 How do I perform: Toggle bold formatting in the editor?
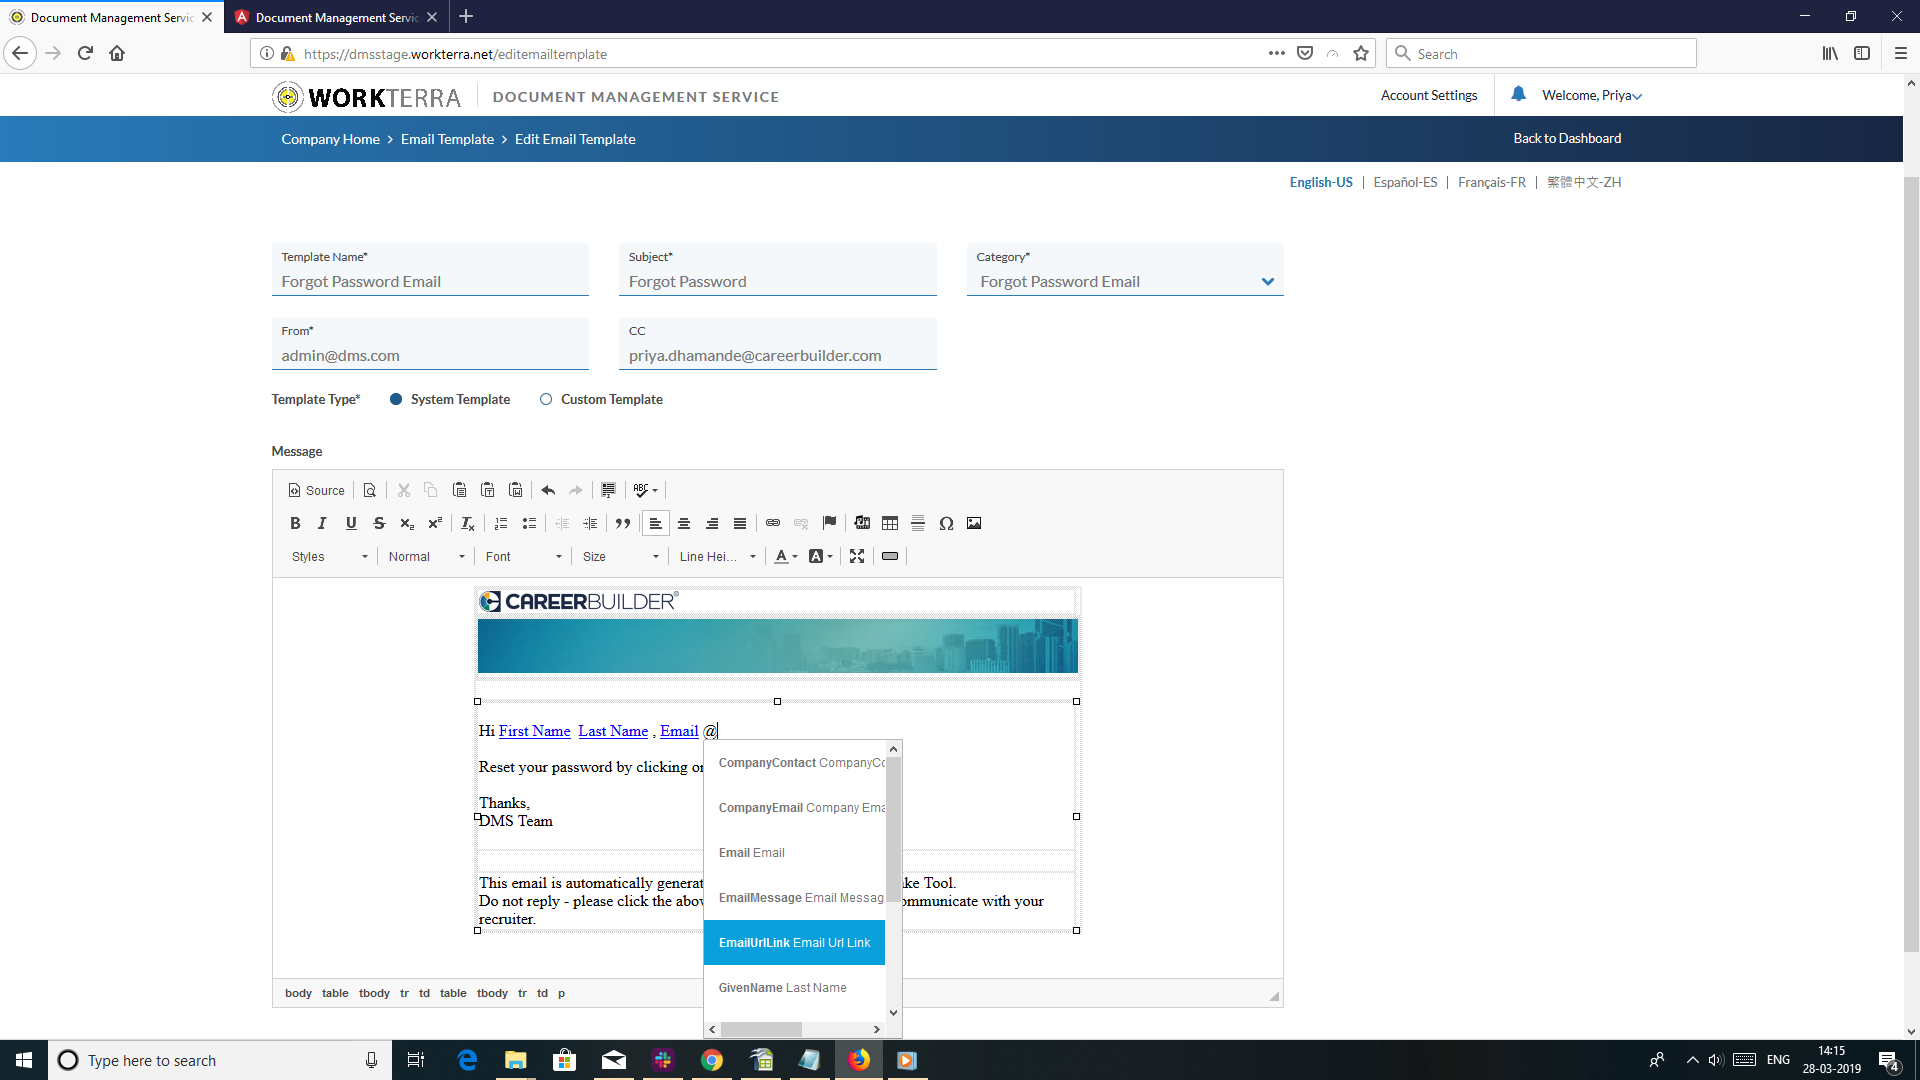295,523
